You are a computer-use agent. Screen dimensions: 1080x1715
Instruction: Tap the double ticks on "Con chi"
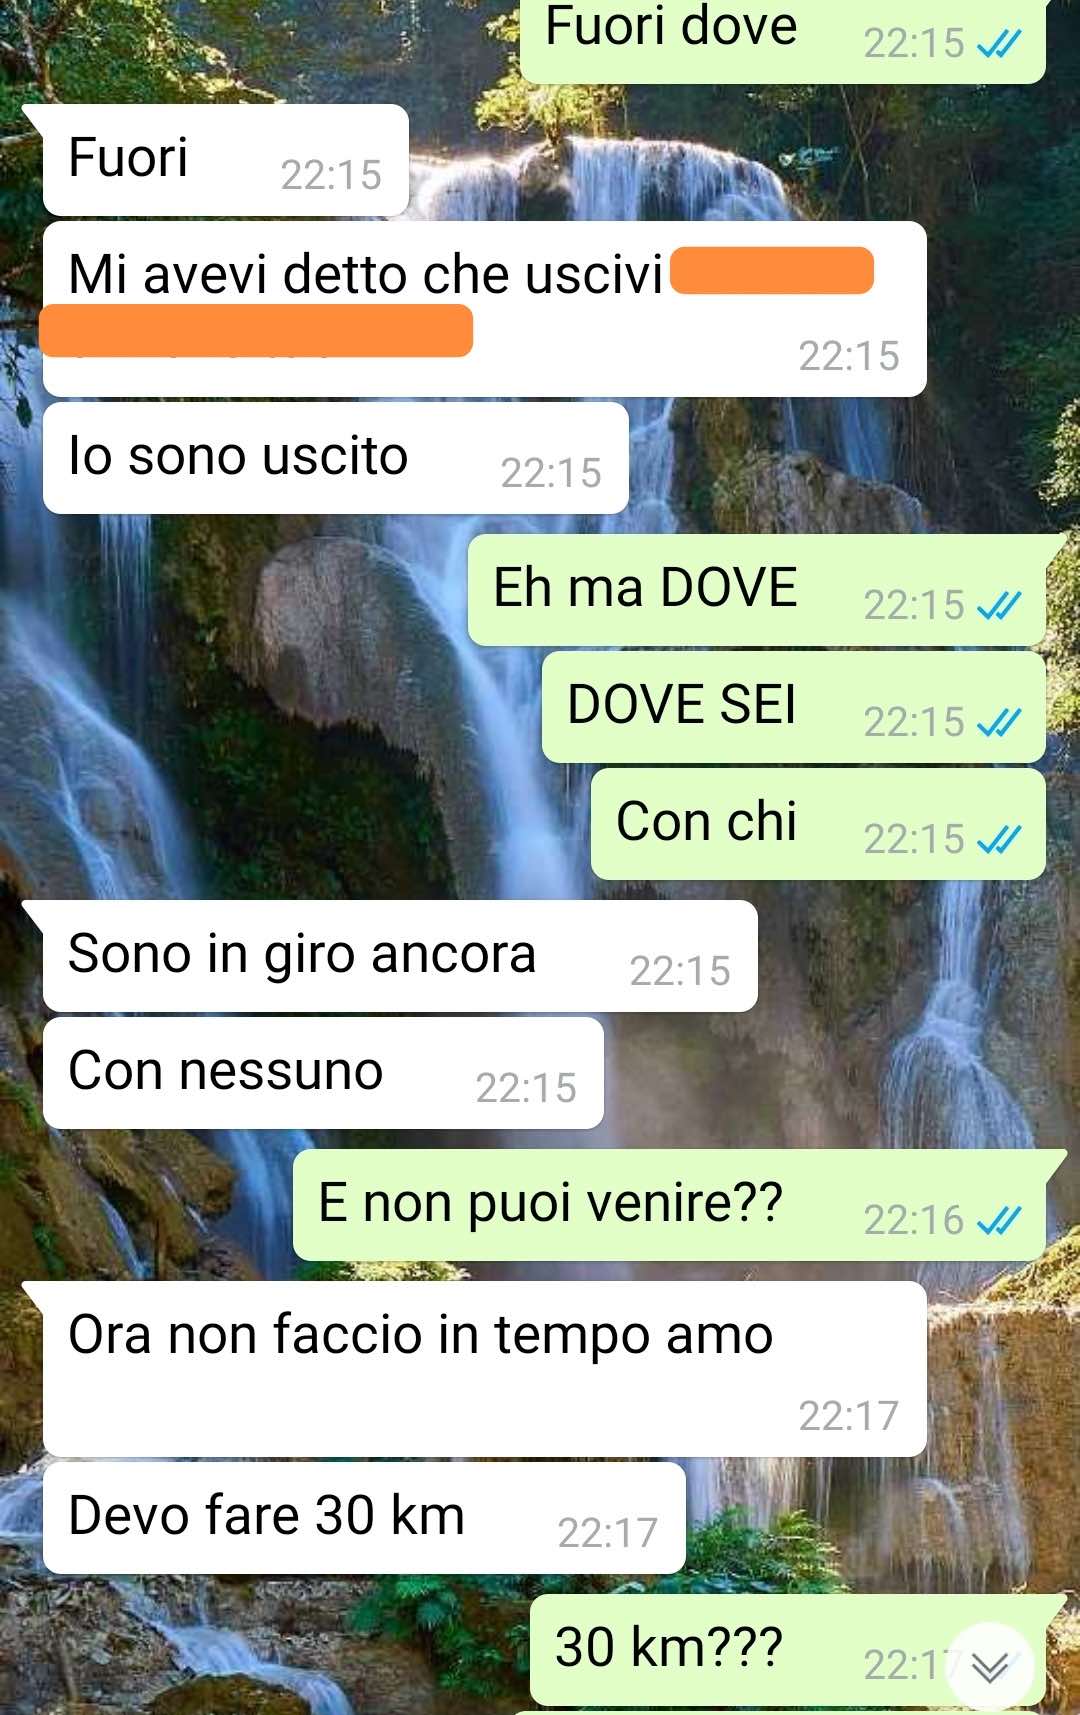click(999, 839)
